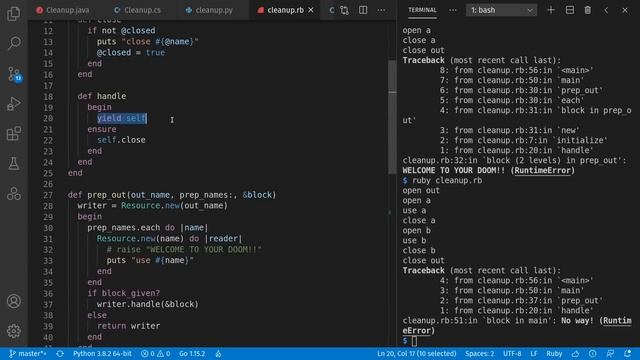Open the Accounts menu in activity bar
640x360 pixels.
pos(13,301)
